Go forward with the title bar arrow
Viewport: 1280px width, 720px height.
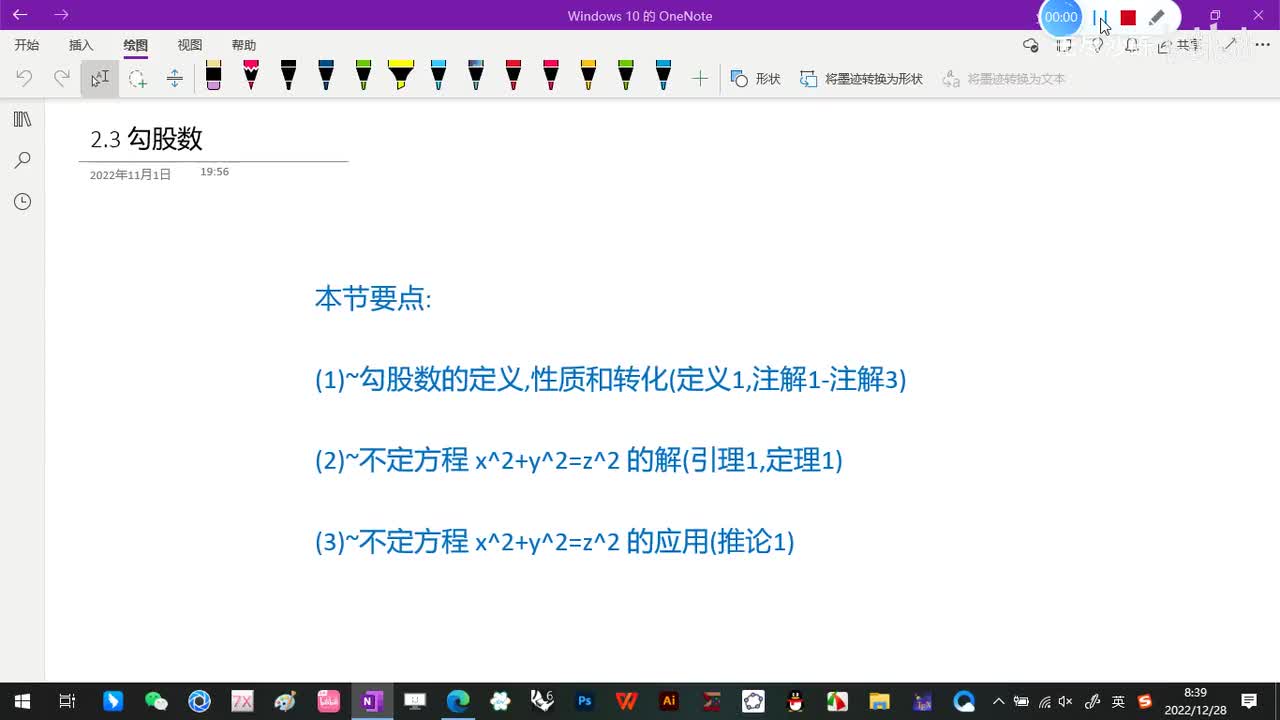pyautogui.click(x=62, y=15)
